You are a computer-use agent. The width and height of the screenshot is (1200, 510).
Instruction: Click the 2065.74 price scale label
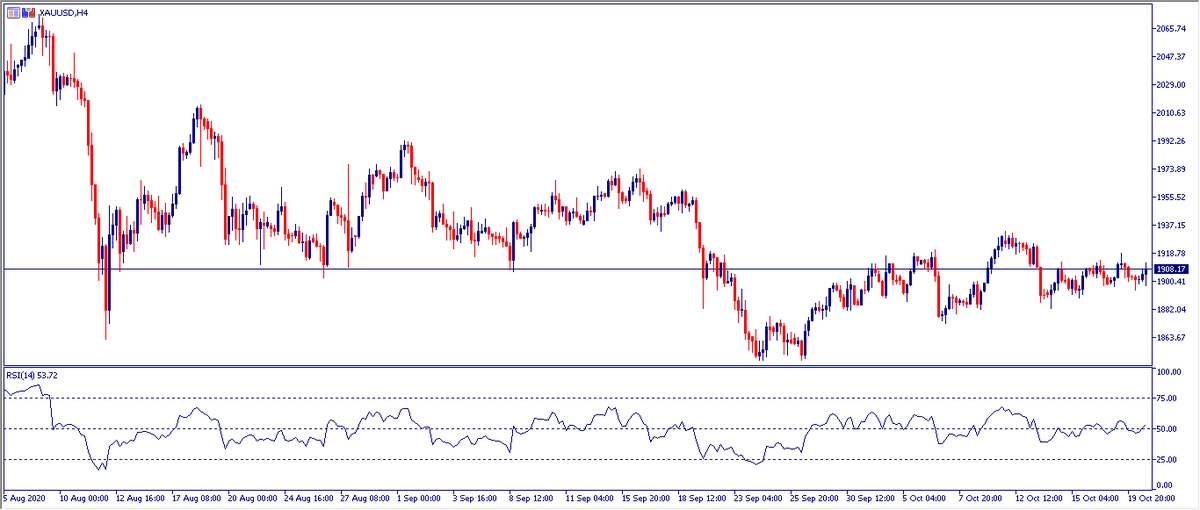coord(1171,29)
